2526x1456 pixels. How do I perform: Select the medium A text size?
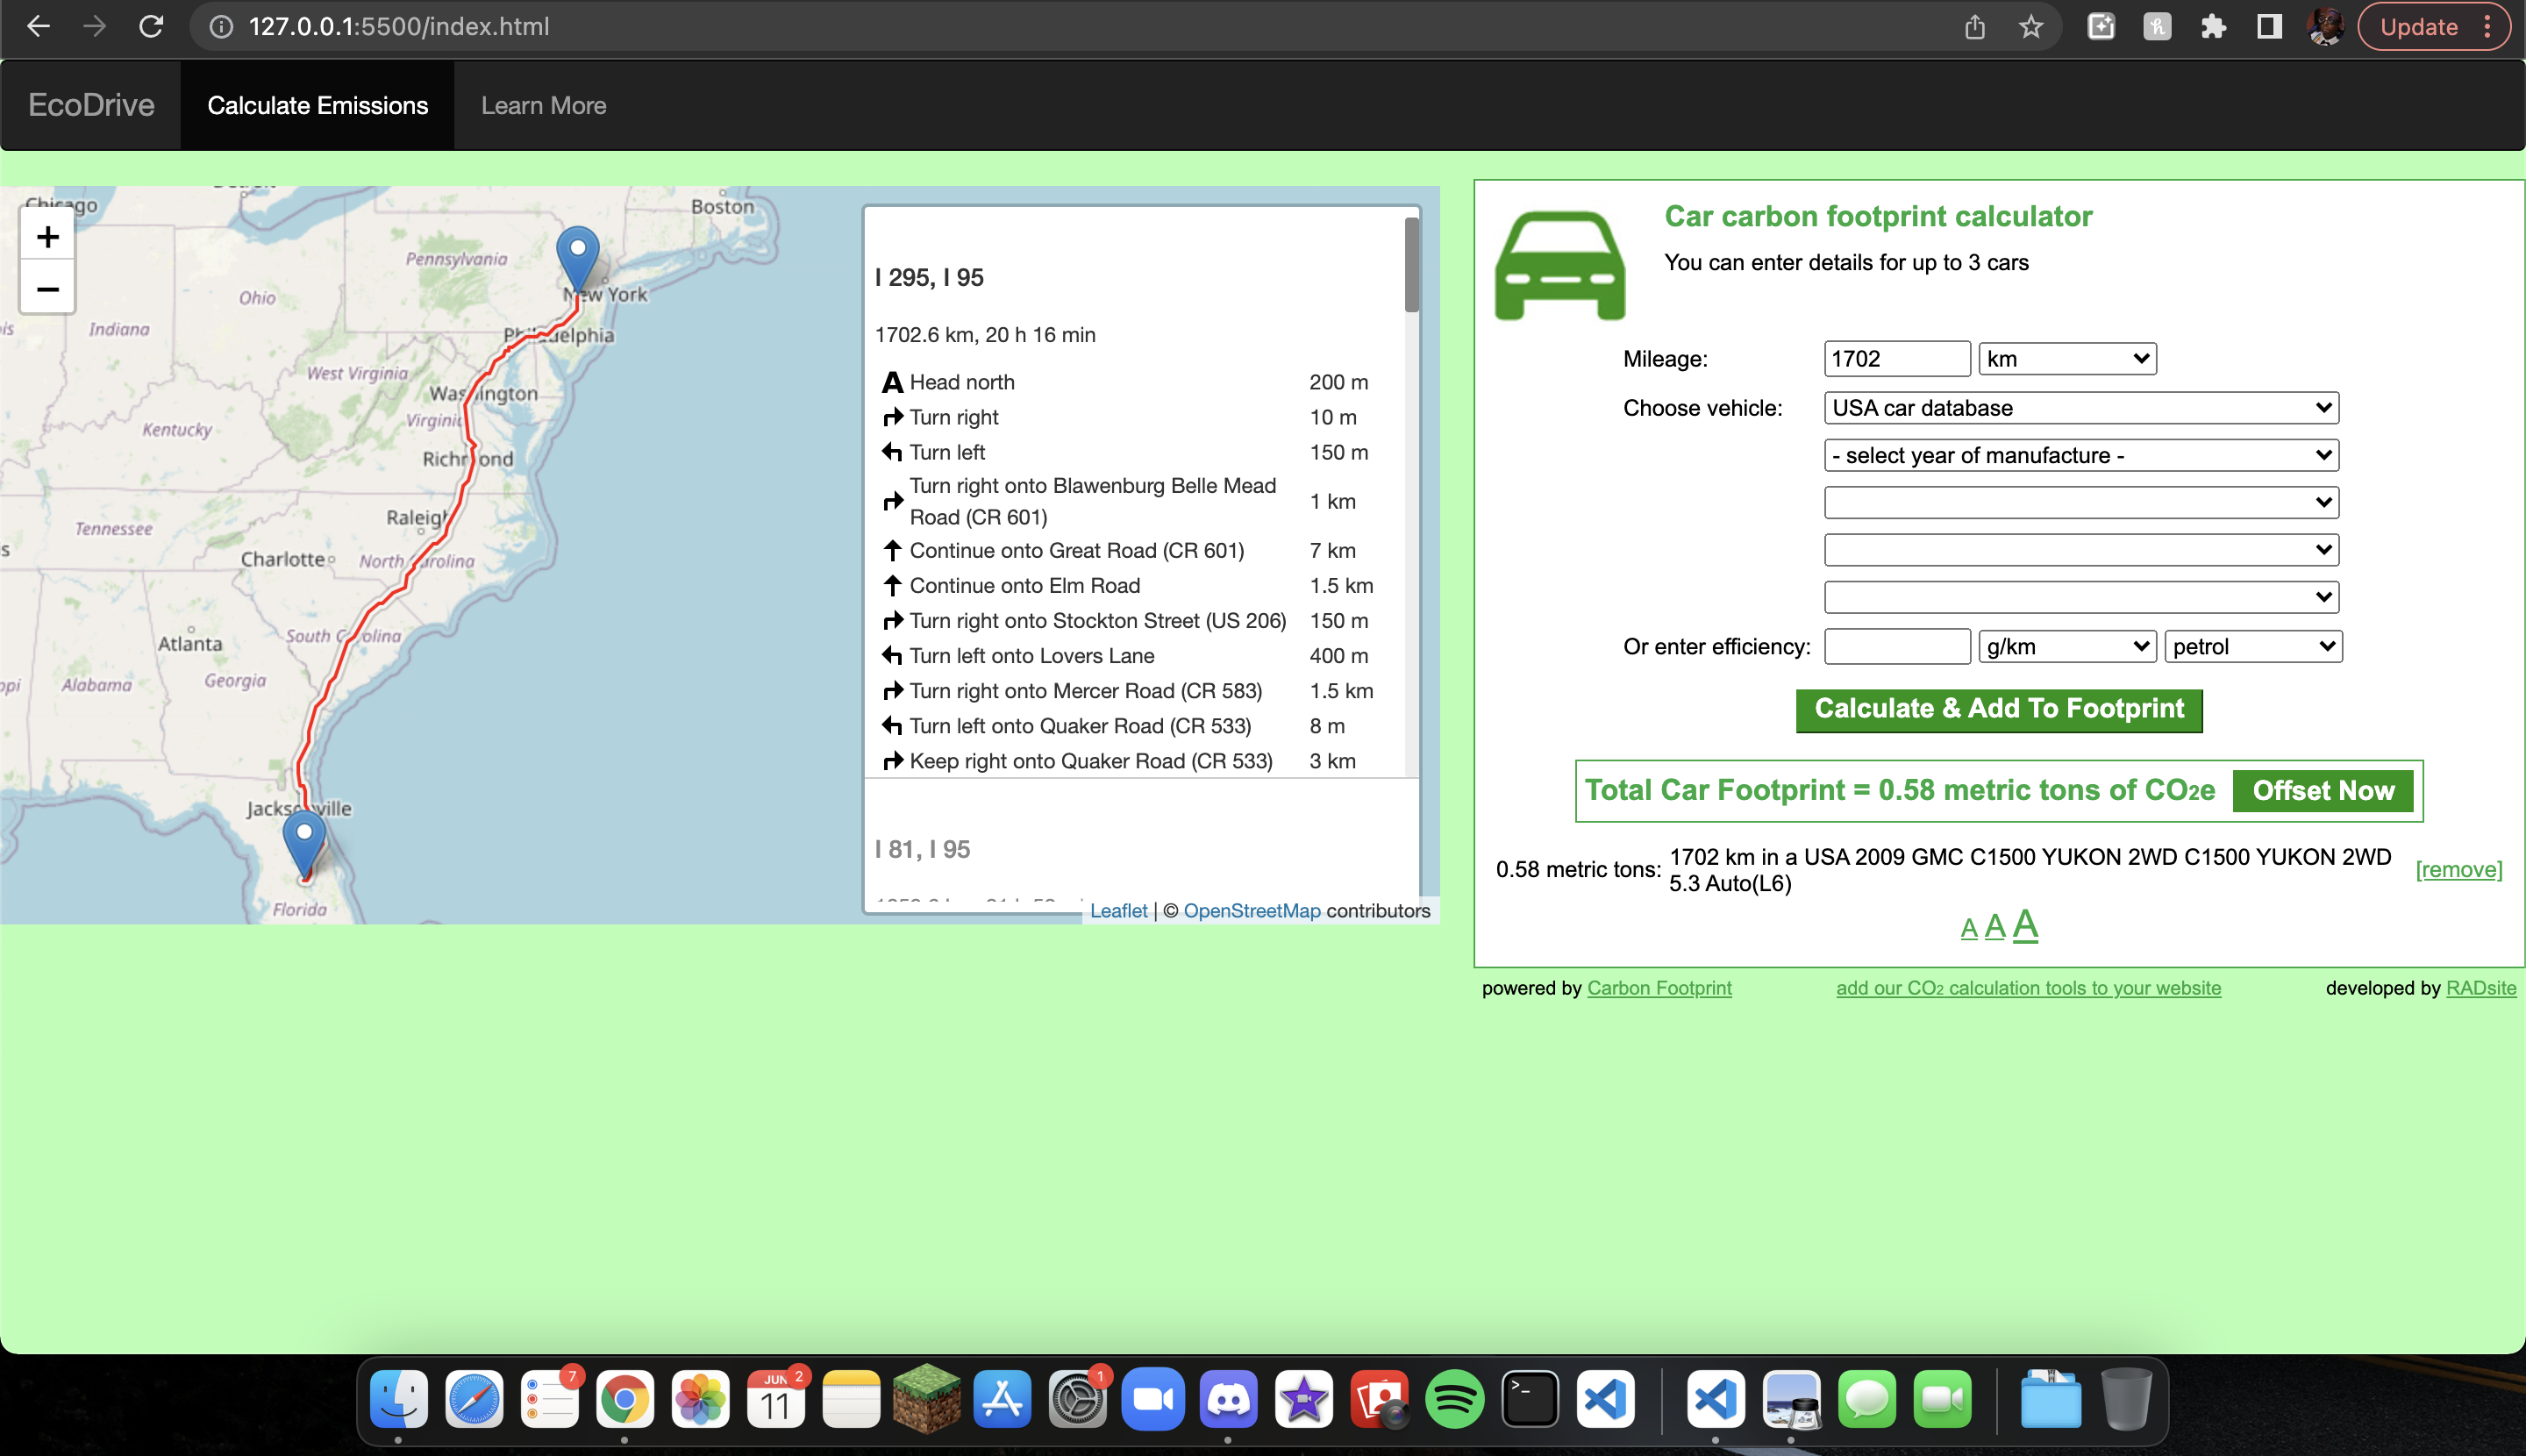pyautogui.click(x=1995, y=927)
